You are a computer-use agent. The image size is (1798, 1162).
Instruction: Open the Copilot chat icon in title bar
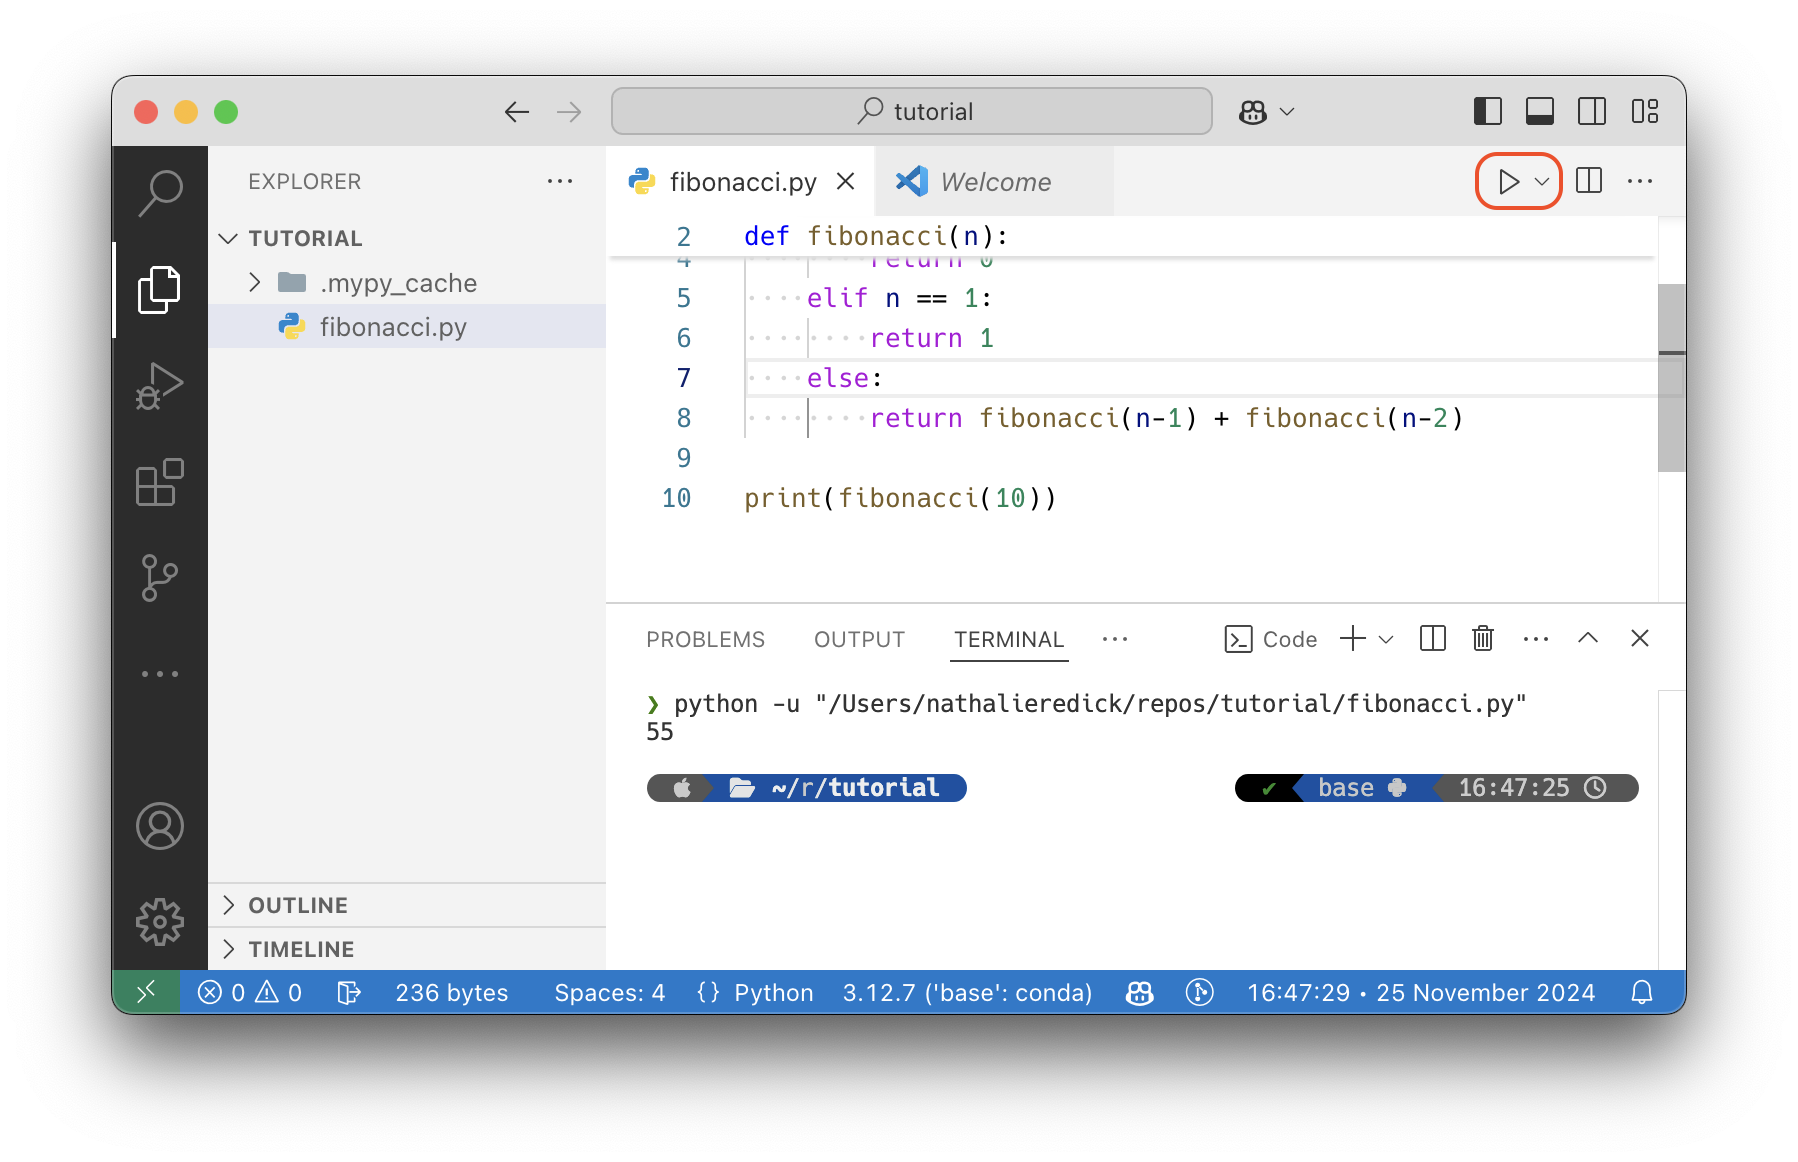pos(1253,111)
